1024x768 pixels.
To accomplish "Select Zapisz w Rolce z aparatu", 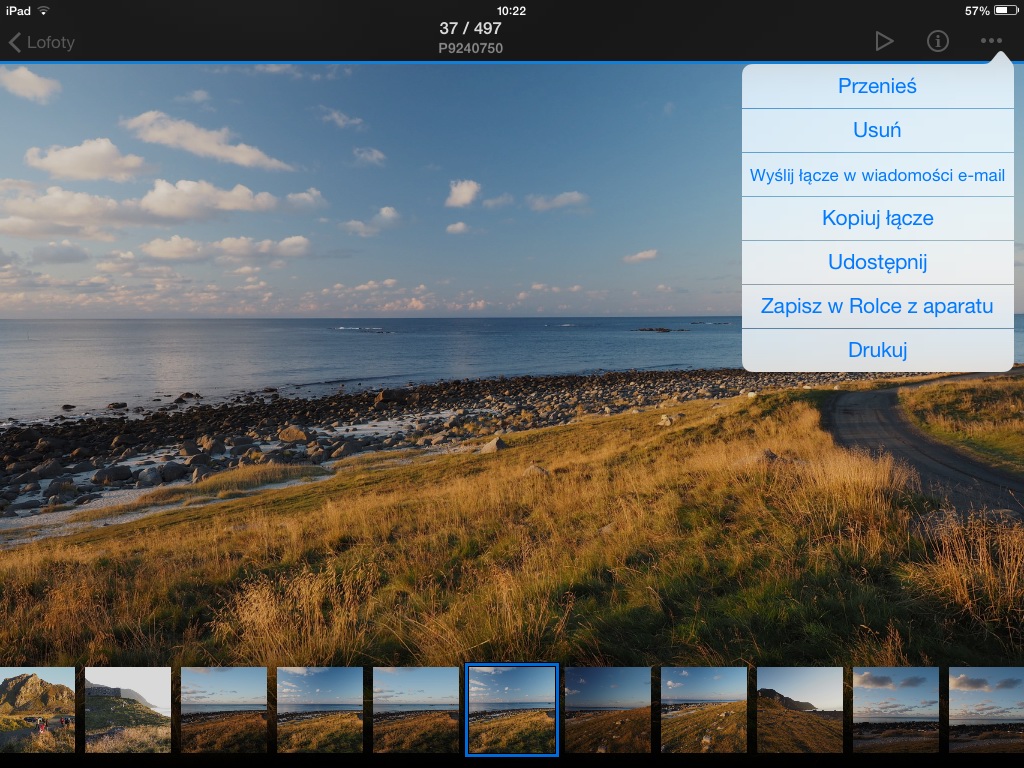I will click(x=877, y=306).
